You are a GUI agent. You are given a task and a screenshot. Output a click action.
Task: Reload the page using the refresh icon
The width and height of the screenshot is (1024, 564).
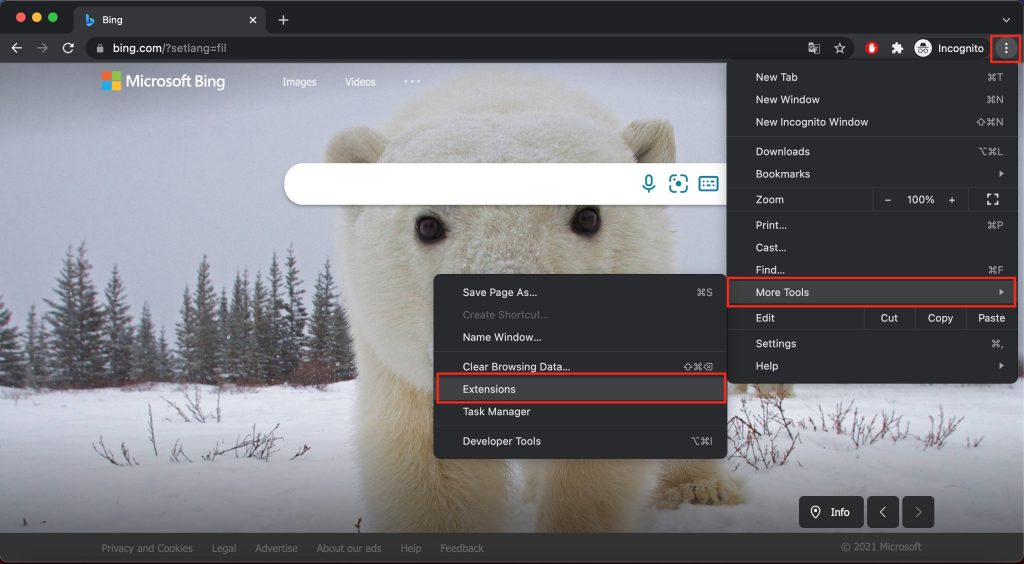point(68,48)
